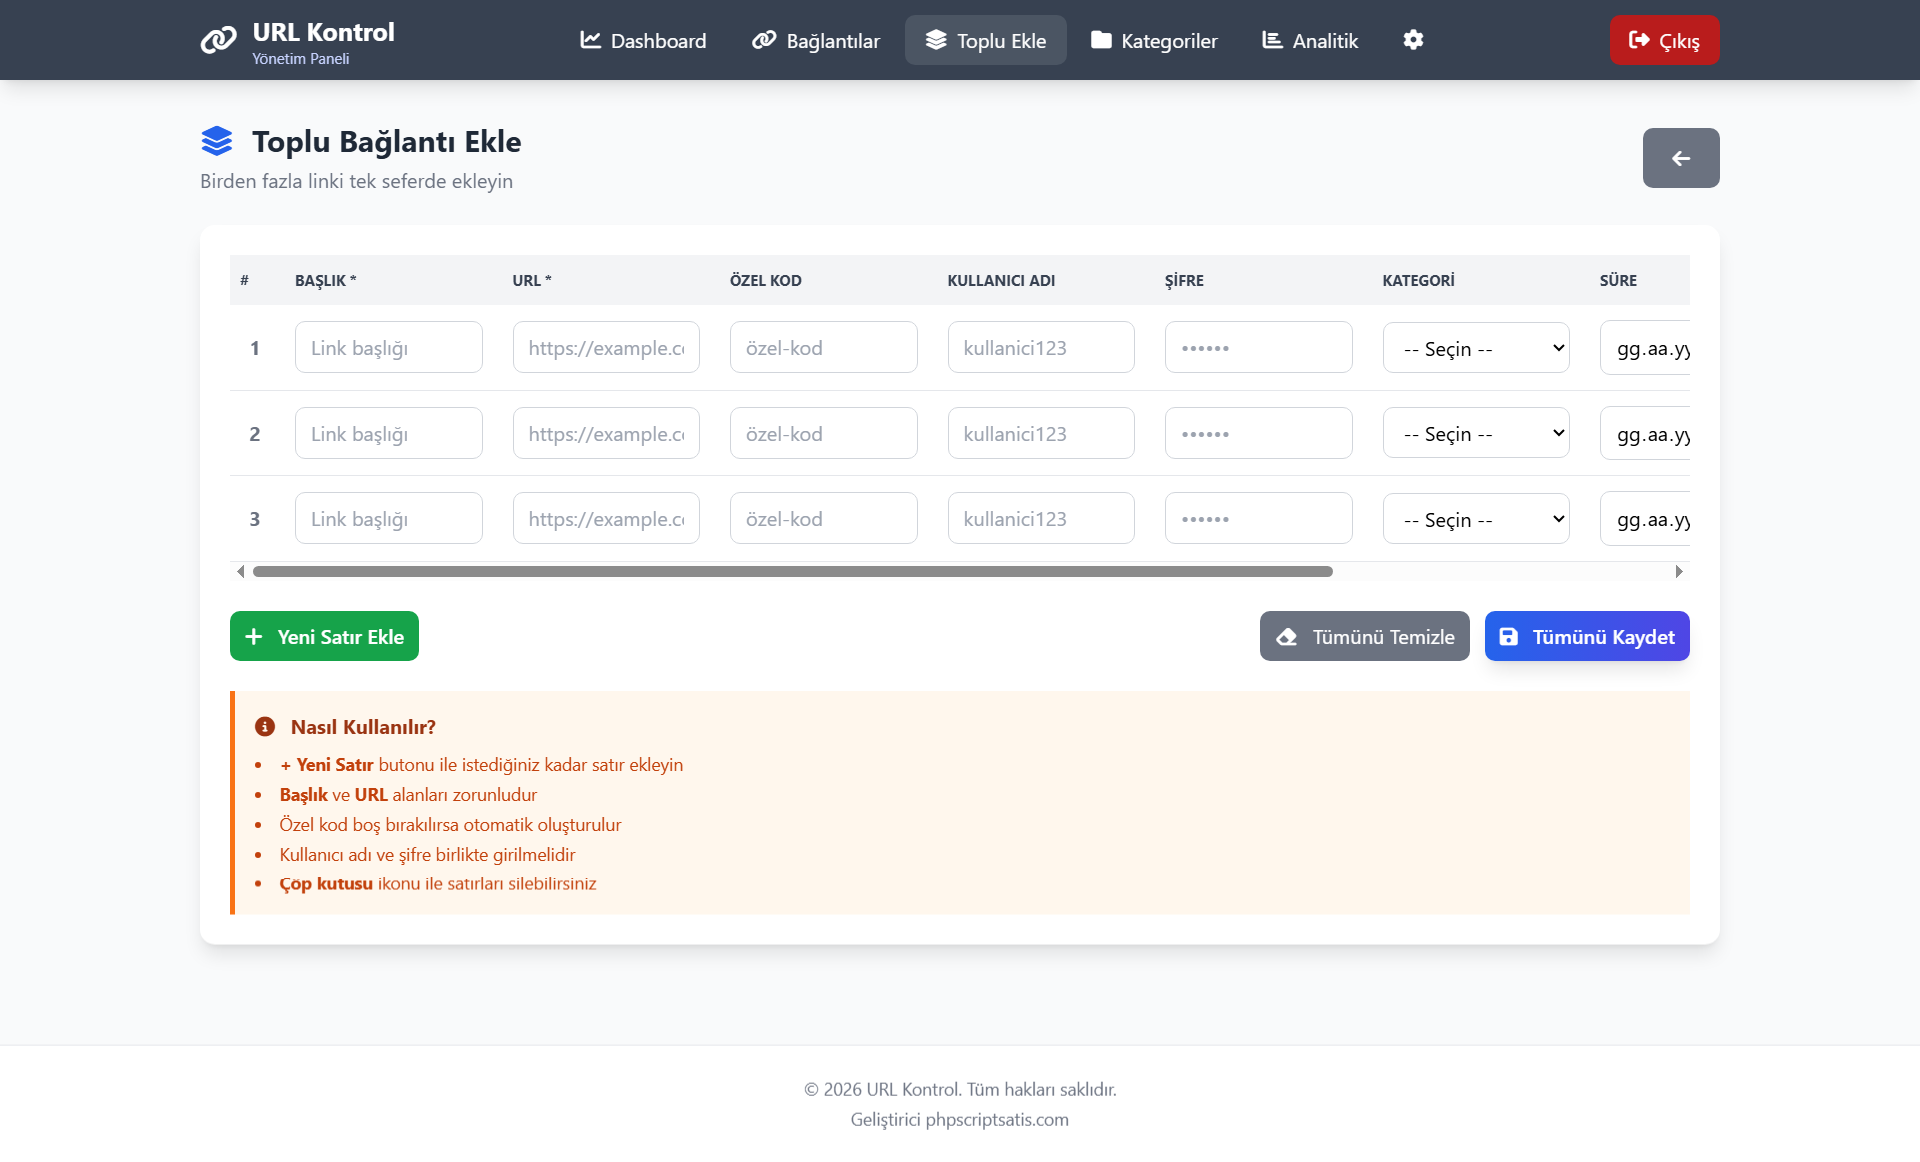The image size is (1920, 1162).
Task: Click the özel-kod field in row 3
Action: (823, 518)
